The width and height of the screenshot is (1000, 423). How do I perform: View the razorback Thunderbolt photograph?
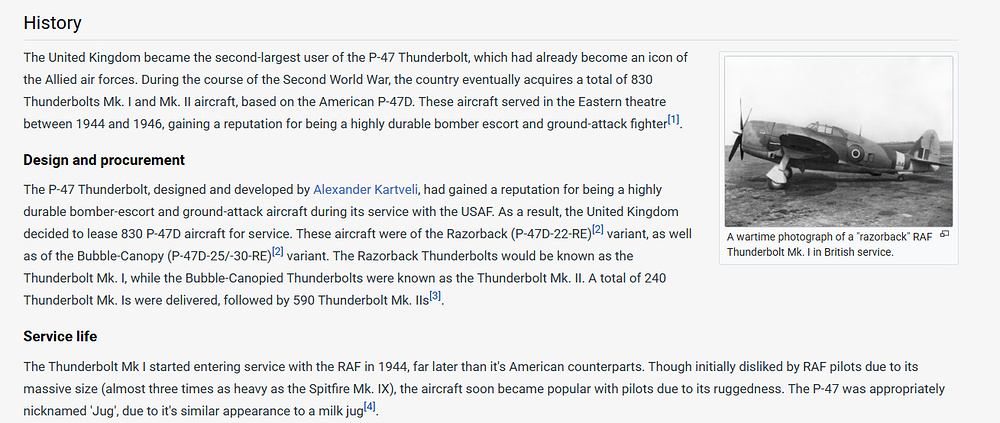tap(839, 142)
